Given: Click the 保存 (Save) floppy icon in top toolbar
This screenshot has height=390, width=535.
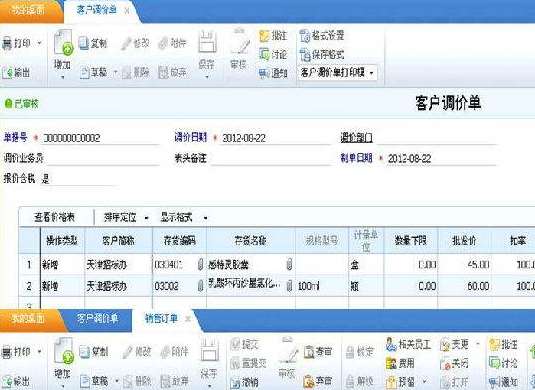Looking at the screenshot, I should pos(207,42).
